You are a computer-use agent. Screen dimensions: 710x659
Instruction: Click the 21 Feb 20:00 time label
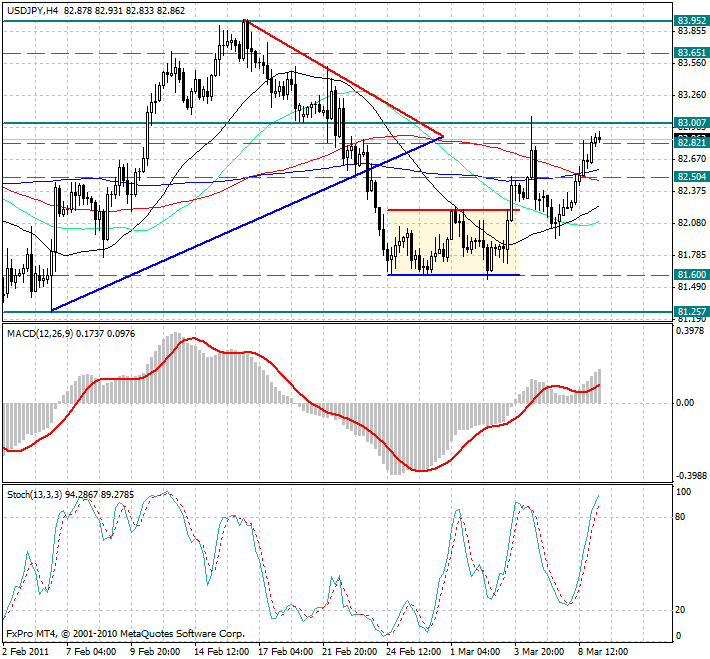[350, 652]
